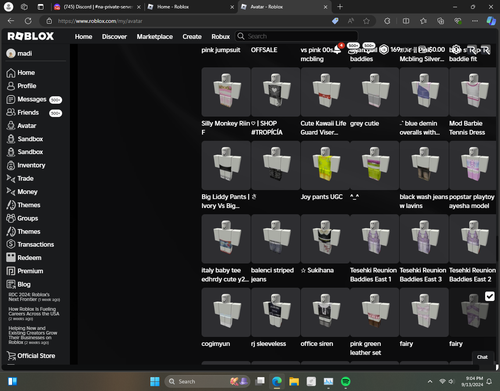Open madi's user profile avatar

pos(11,53)
